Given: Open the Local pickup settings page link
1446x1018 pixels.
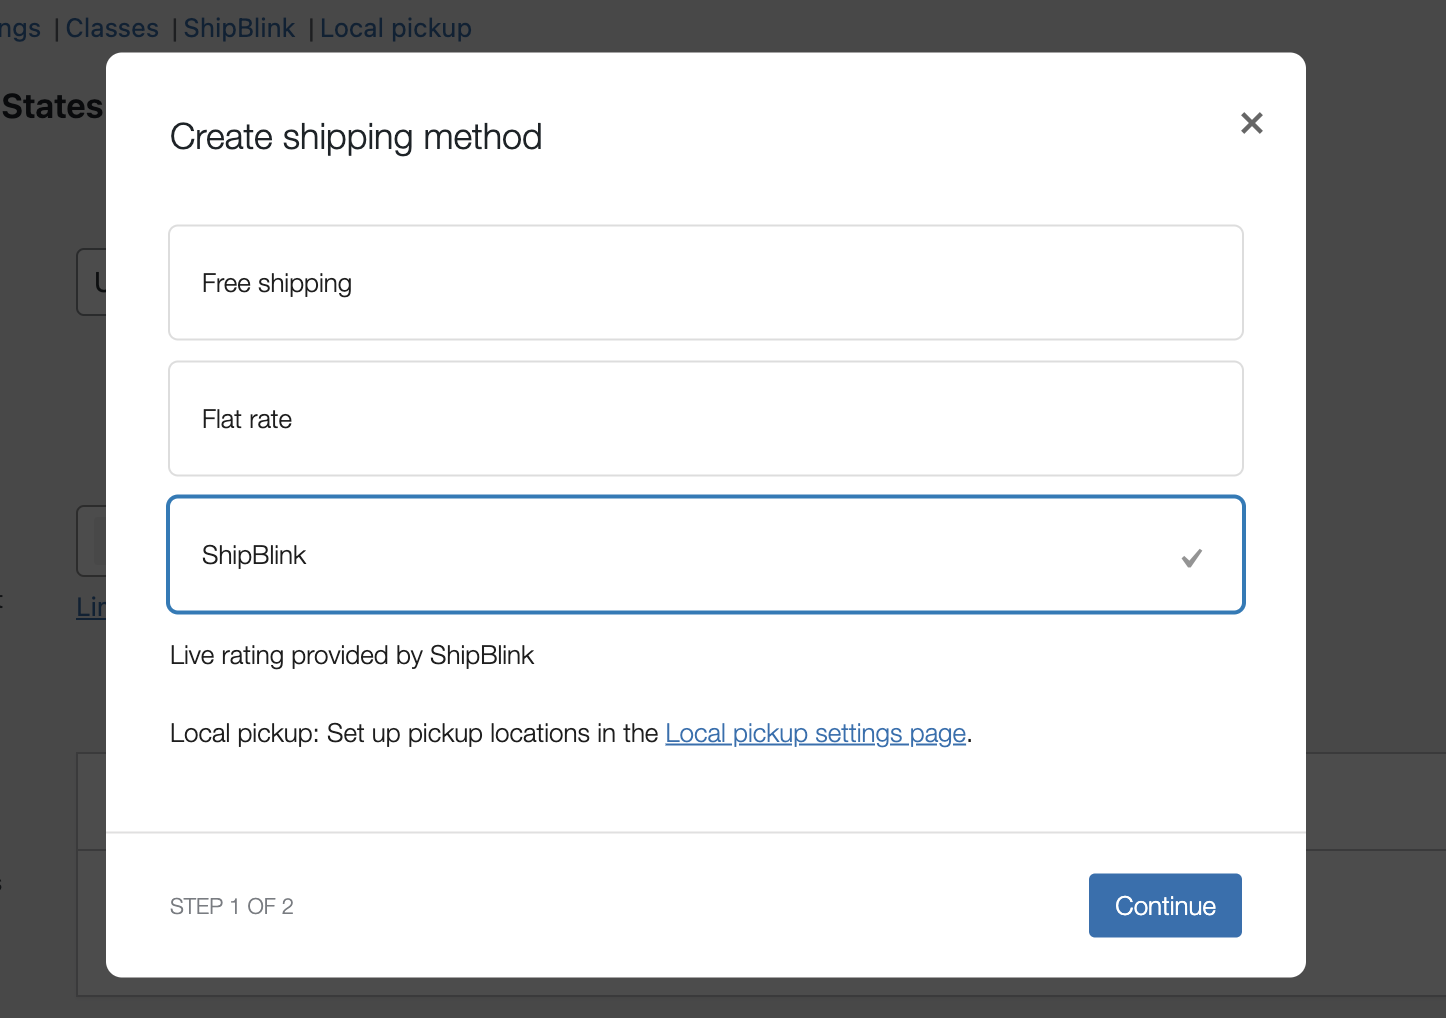Looking at the screenshot, I should 816,734.
